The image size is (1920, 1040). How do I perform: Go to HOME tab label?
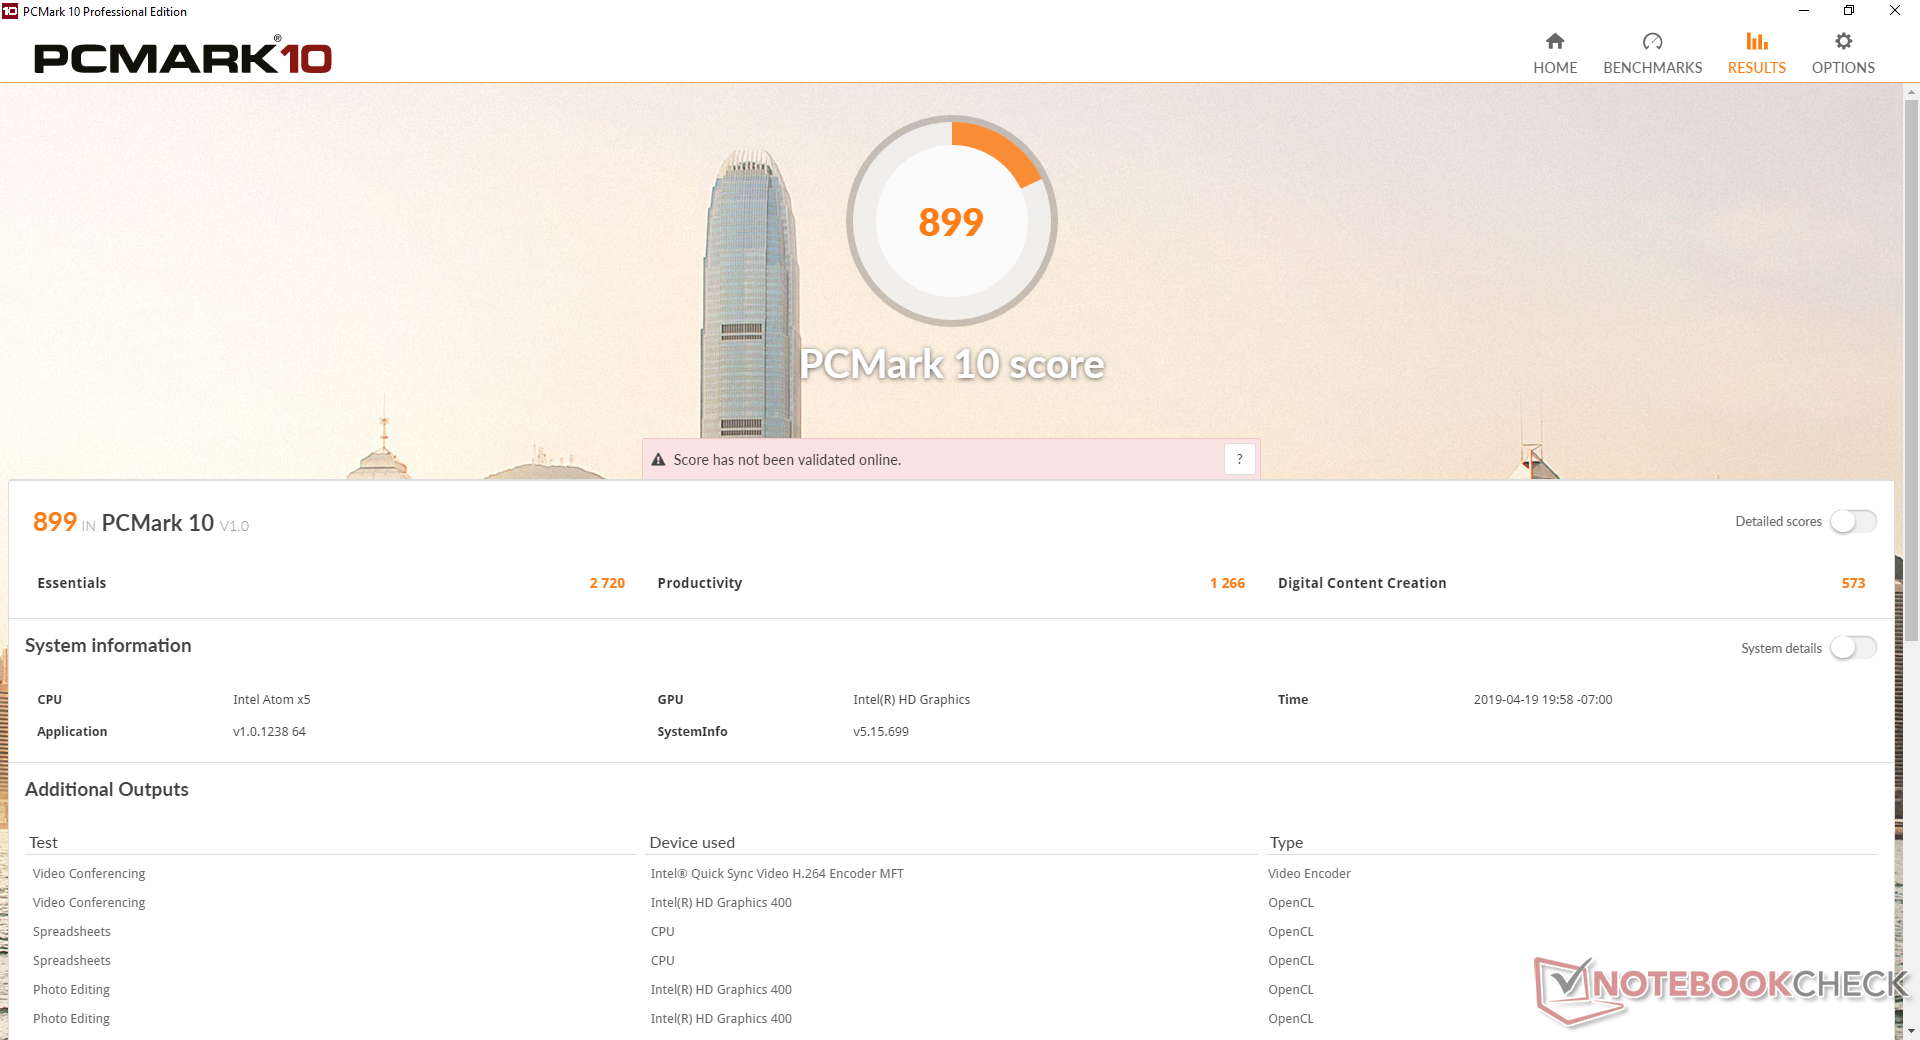(1555, 68)
